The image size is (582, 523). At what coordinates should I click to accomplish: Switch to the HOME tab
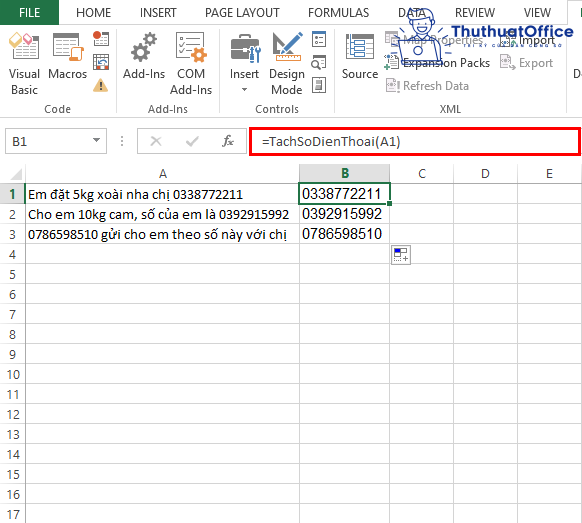click(x=94, y=13)
